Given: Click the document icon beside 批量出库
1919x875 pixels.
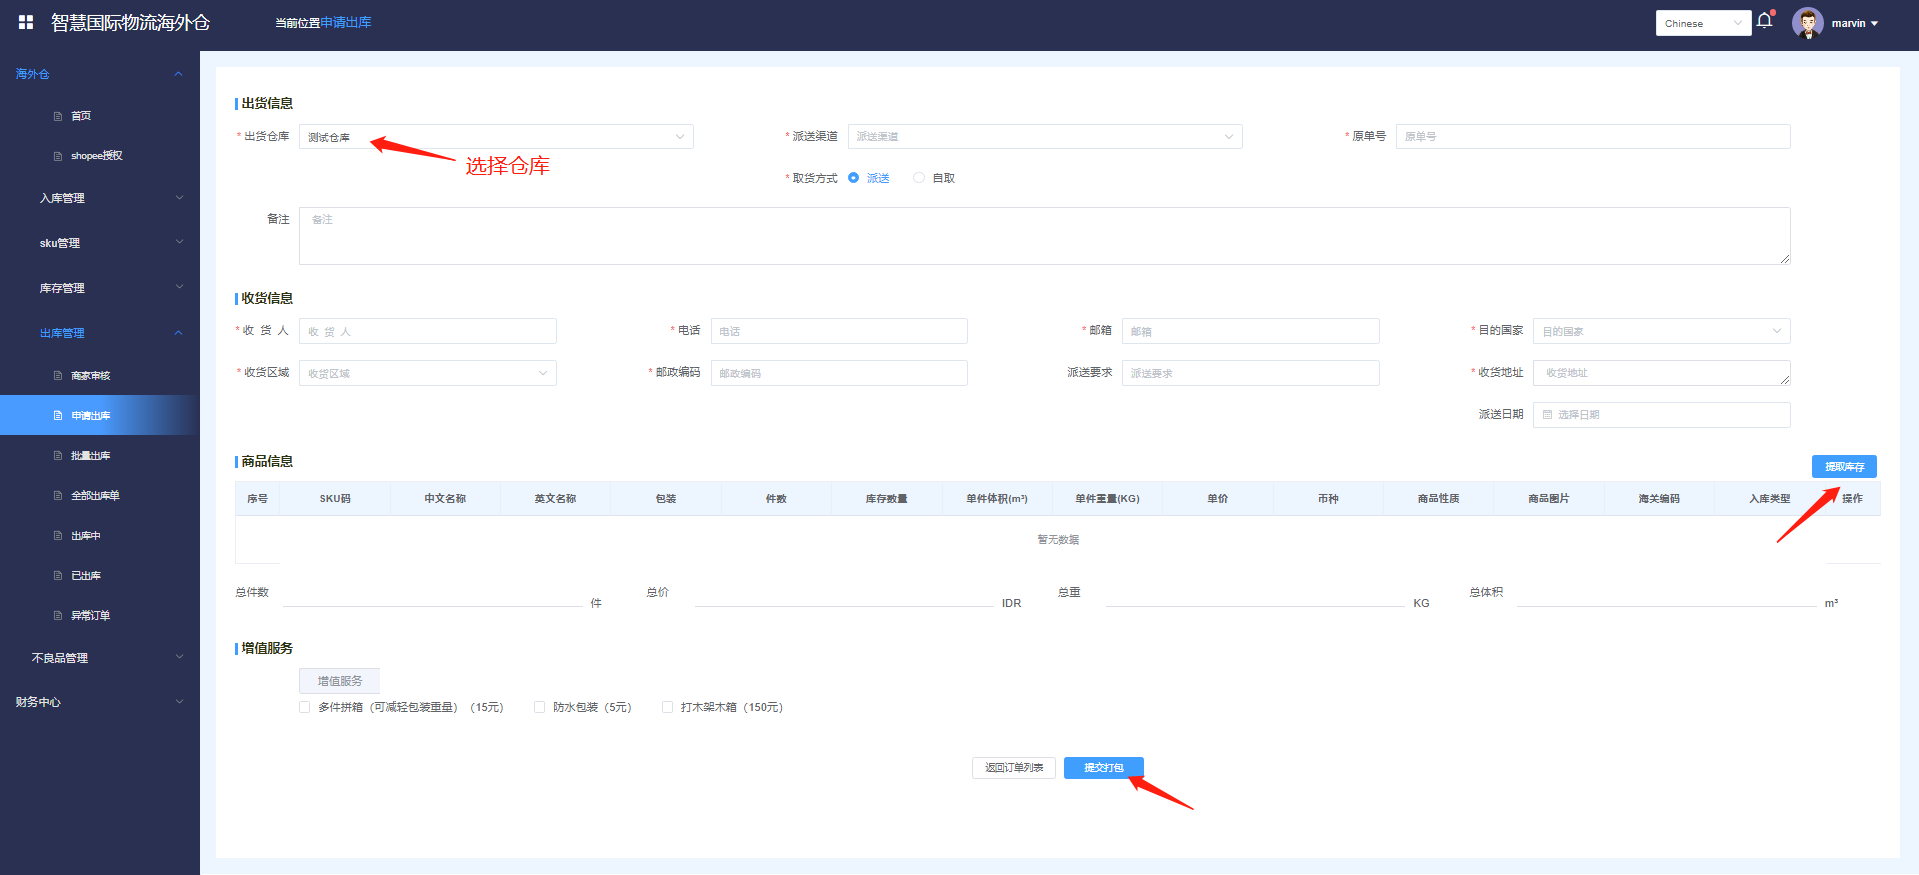Looking at the screenshot, I should [x=58, y=456].
